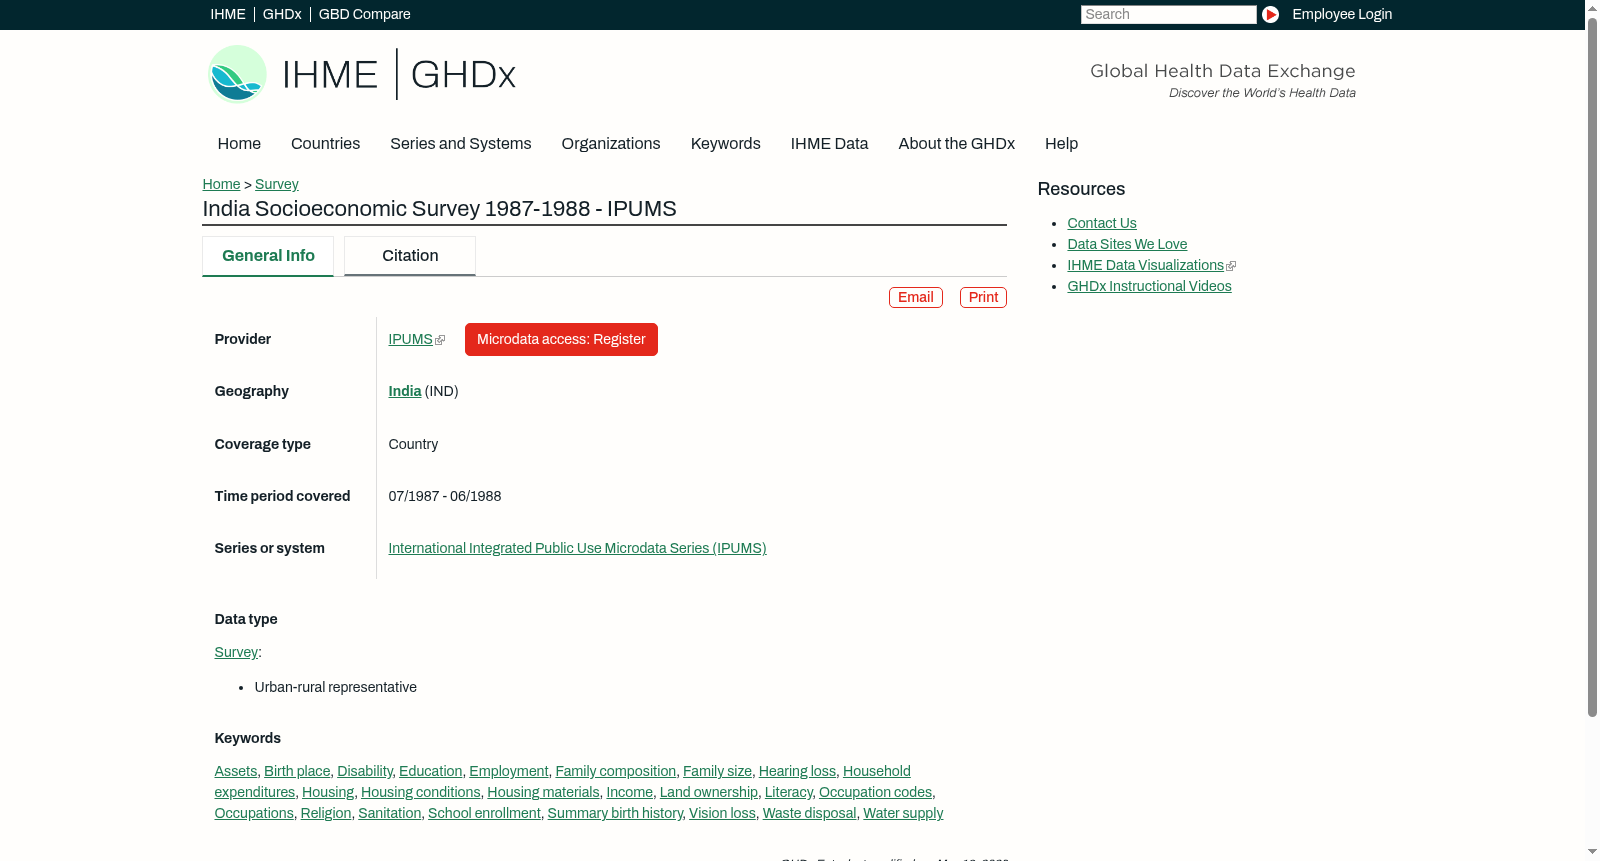Open the Housing conditions keyword
This screenshot has width=1600, height=861.
click(421, 792)
